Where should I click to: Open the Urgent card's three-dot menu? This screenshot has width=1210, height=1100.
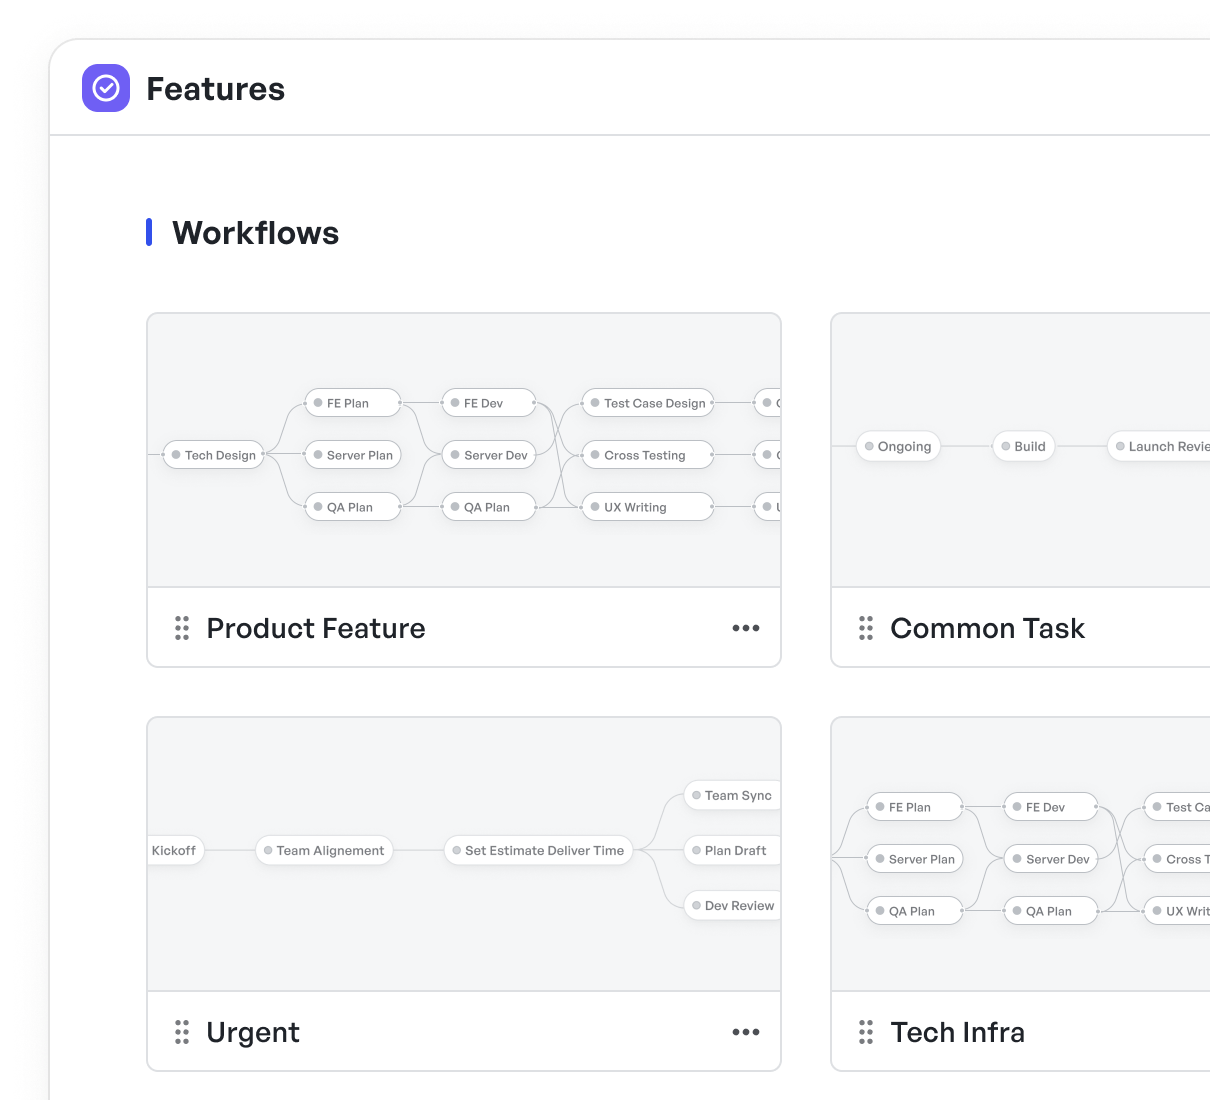pyautogui.click(x=746, y=1032)
